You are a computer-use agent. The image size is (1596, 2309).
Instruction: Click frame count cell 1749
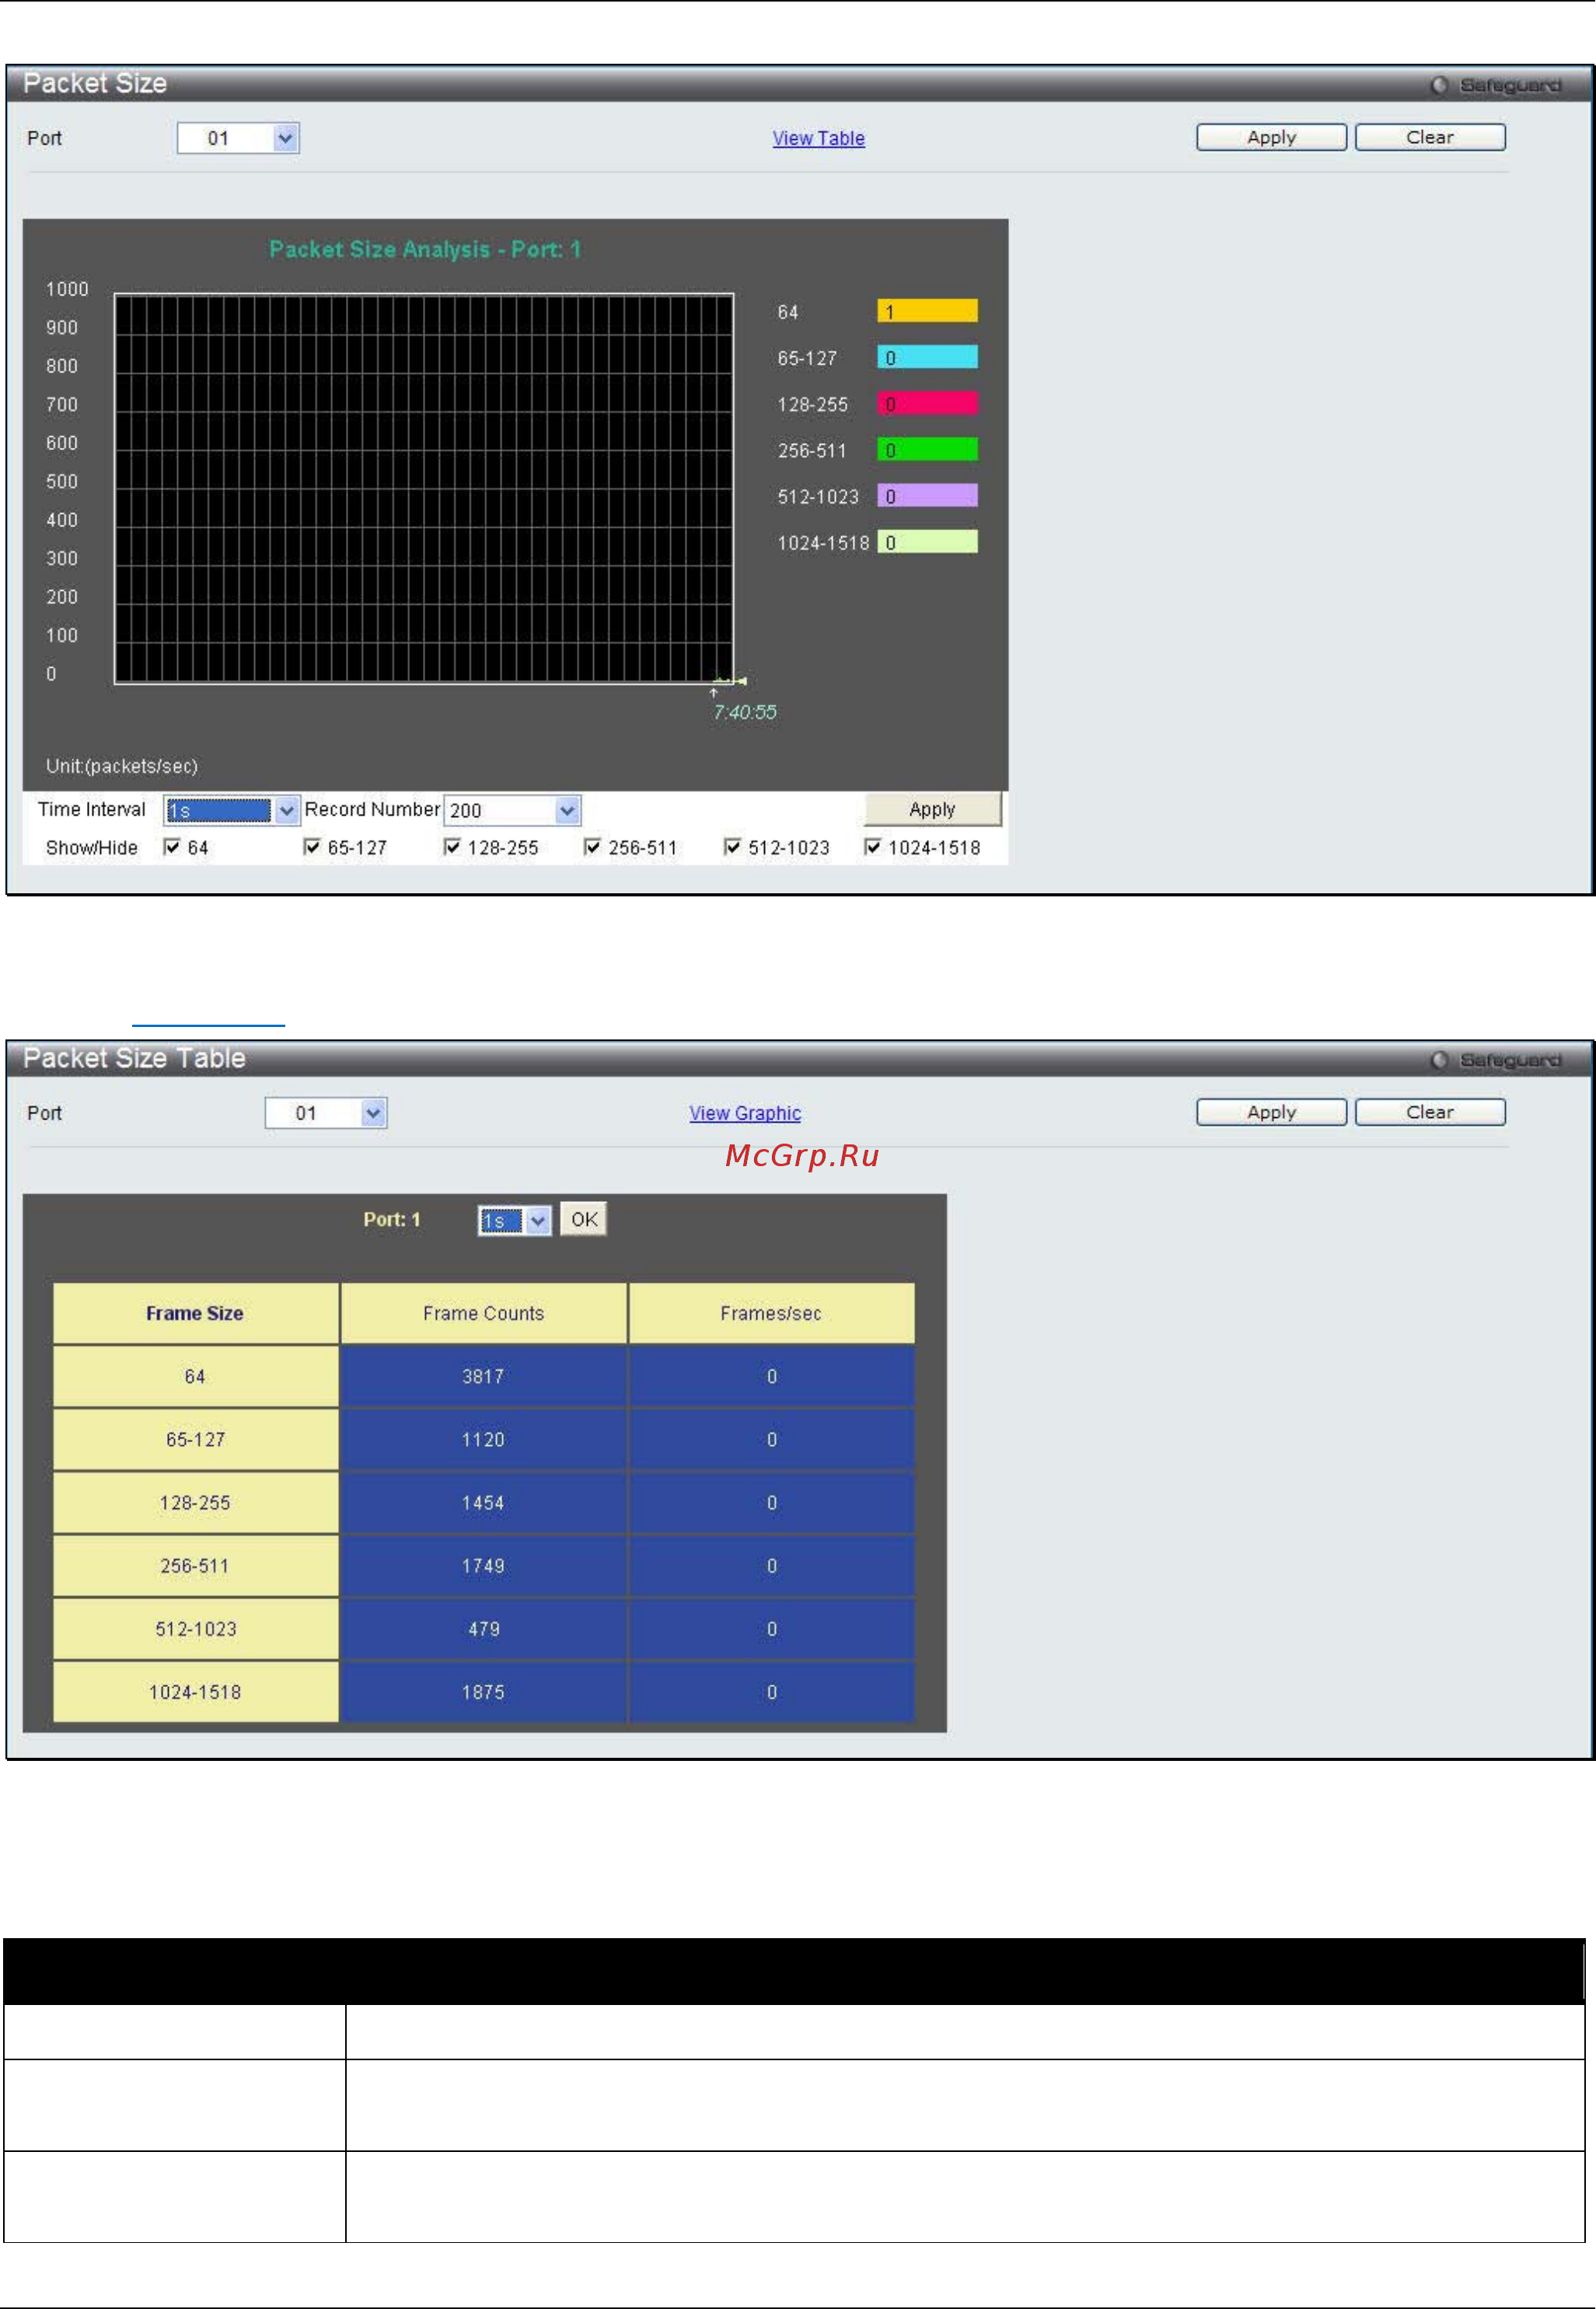[x=483, y=1566]
